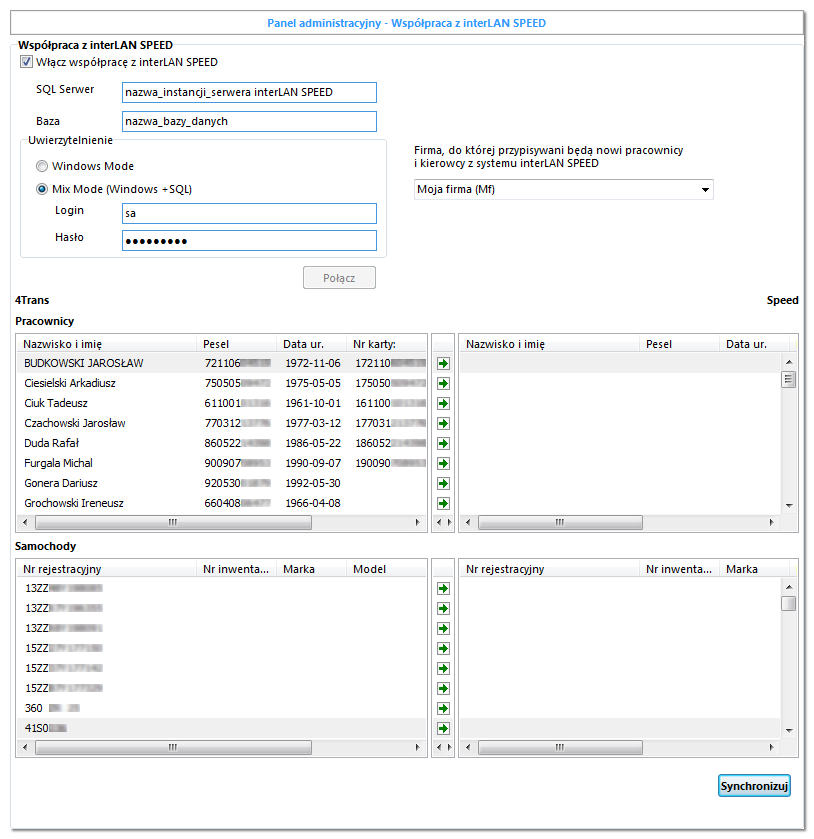This screenshot has width=814, height=839.
Task: Click vertical scrollbar thumb in Speed cars
Action: tap(788, 604)
